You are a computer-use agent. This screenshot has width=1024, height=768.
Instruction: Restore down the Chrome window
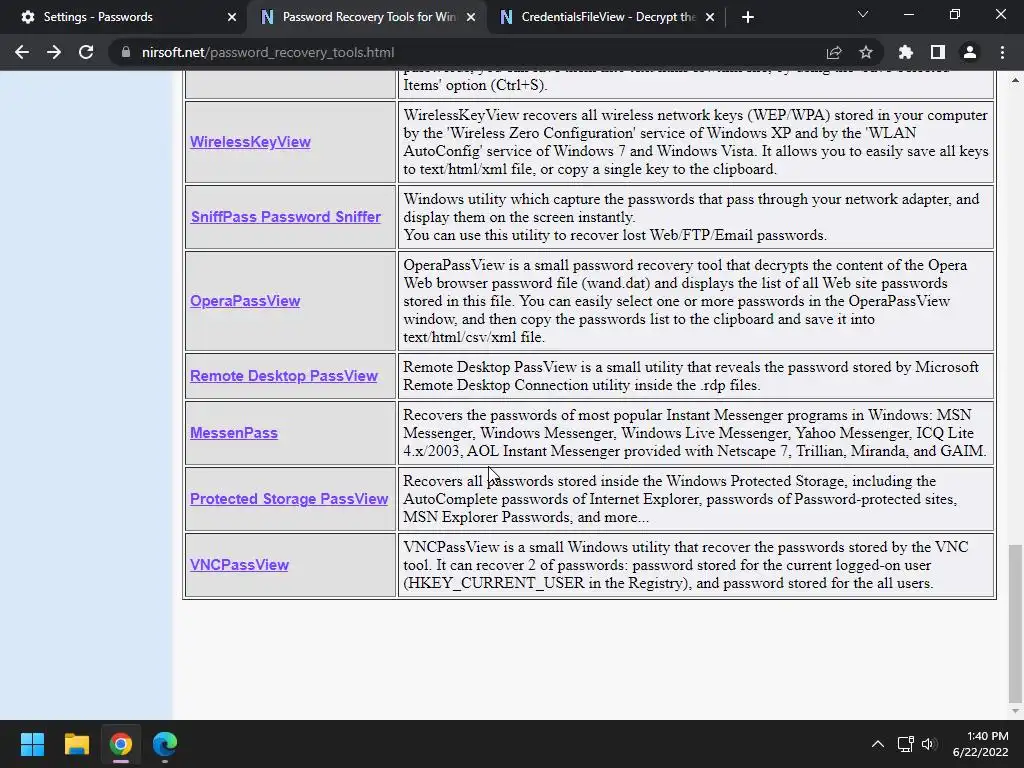[x=955, y=14]
